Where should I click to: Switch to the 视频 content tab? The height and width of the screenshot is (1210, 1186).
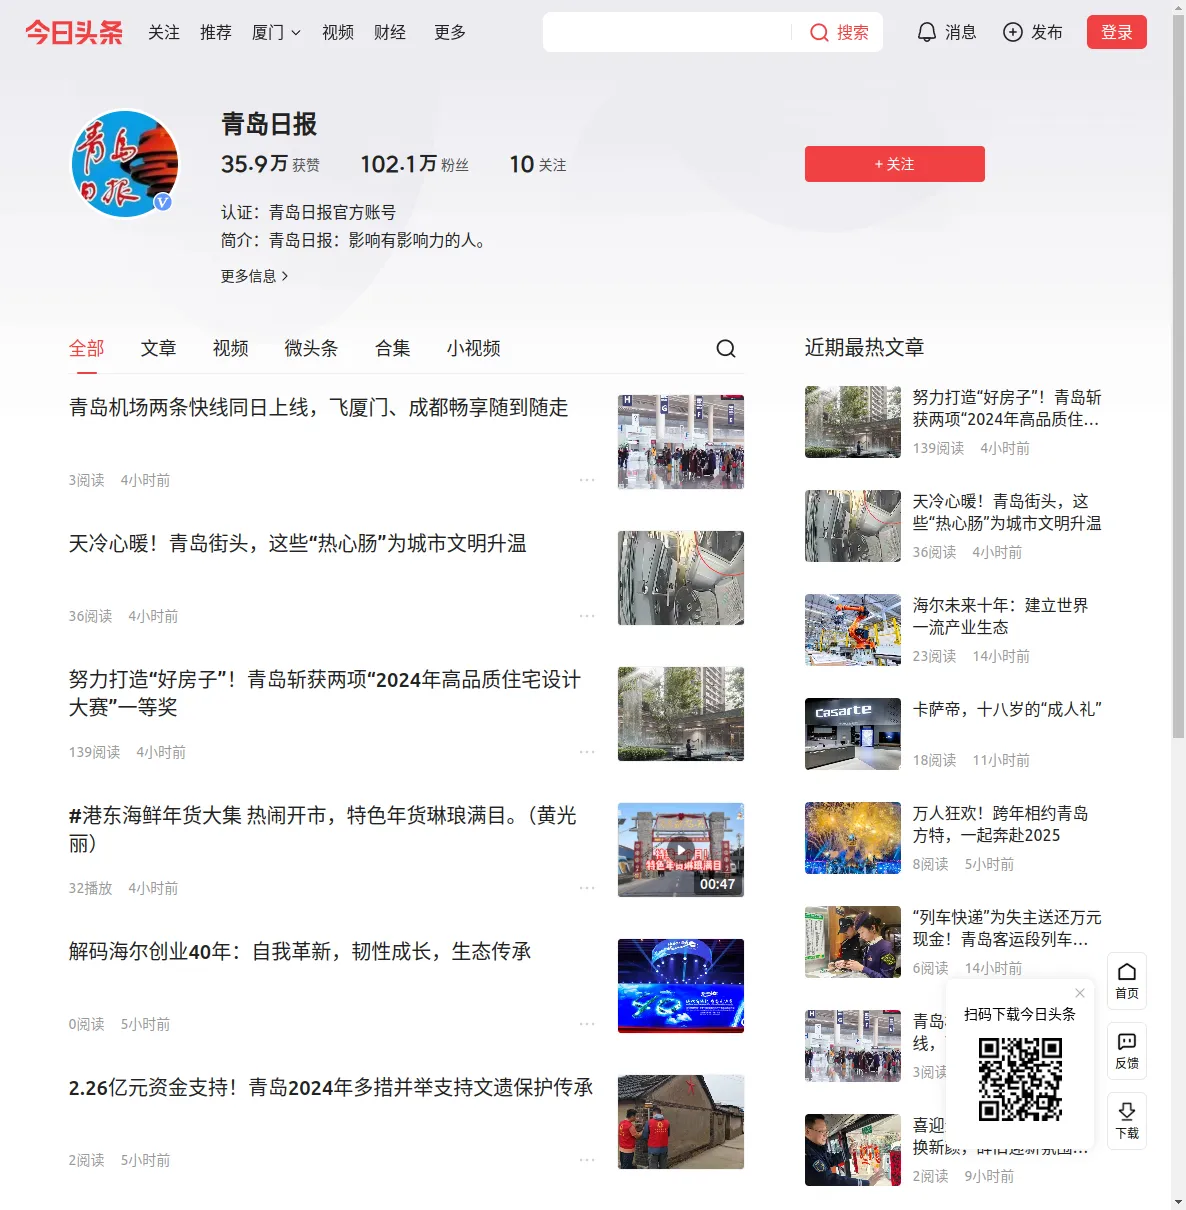pyautogui.click(x=231, y=348)
